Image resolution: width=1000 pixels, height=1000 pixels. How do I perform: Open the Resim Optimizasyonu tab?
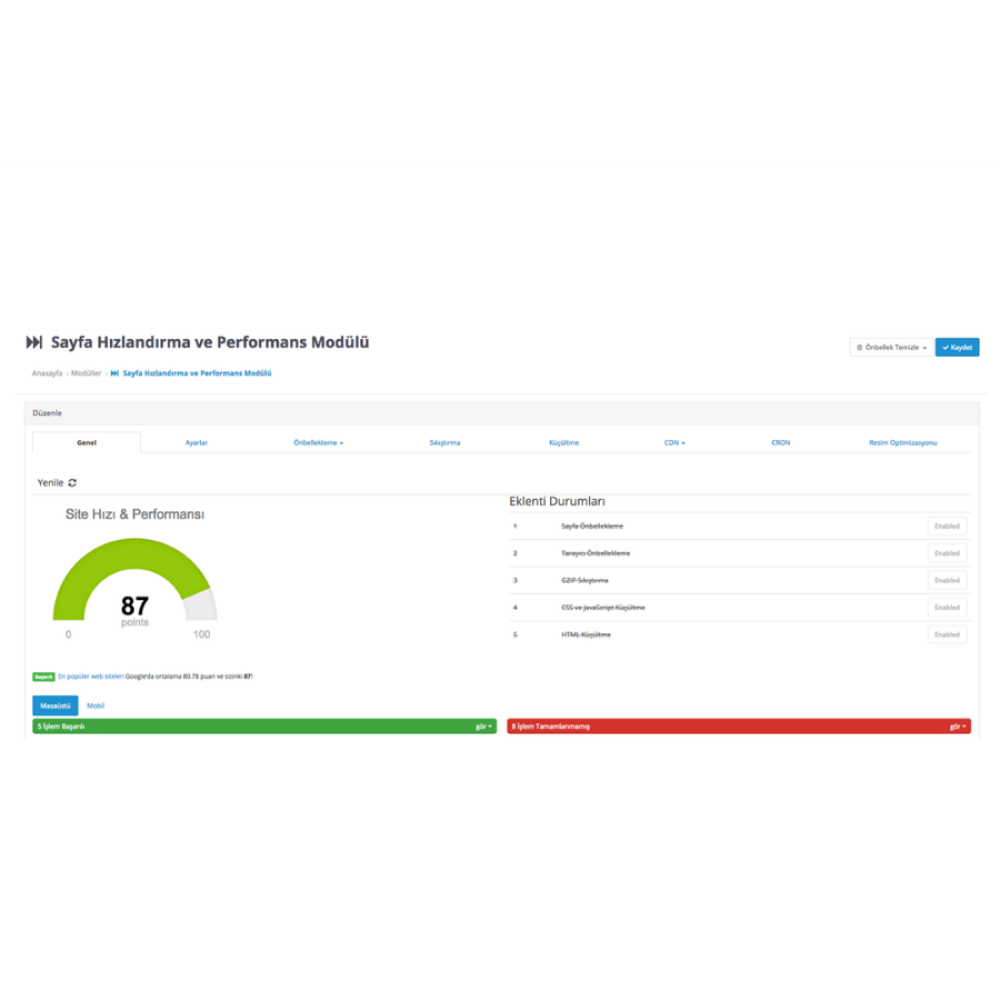click(903, 442)
